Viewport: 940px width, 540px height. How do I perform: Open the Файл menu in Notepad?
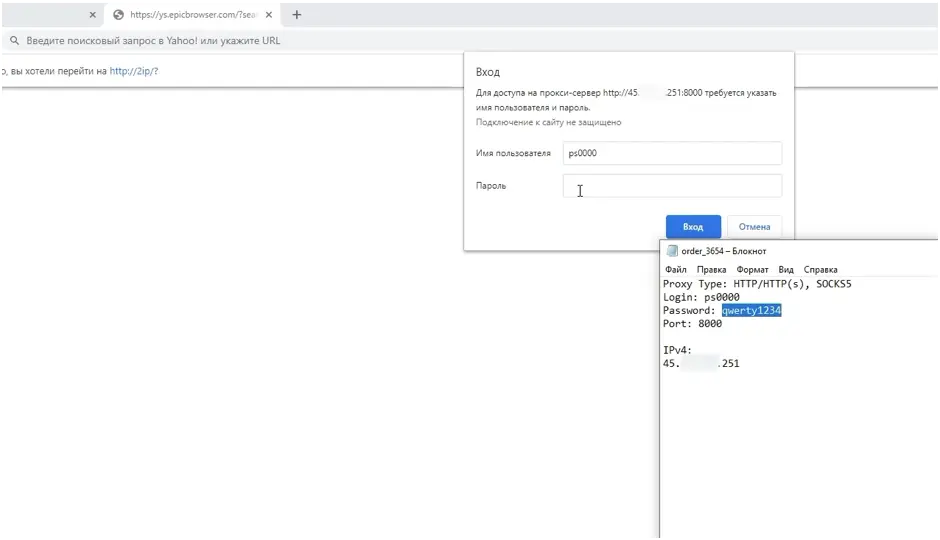pyautogui.click(x=675, y=270)
